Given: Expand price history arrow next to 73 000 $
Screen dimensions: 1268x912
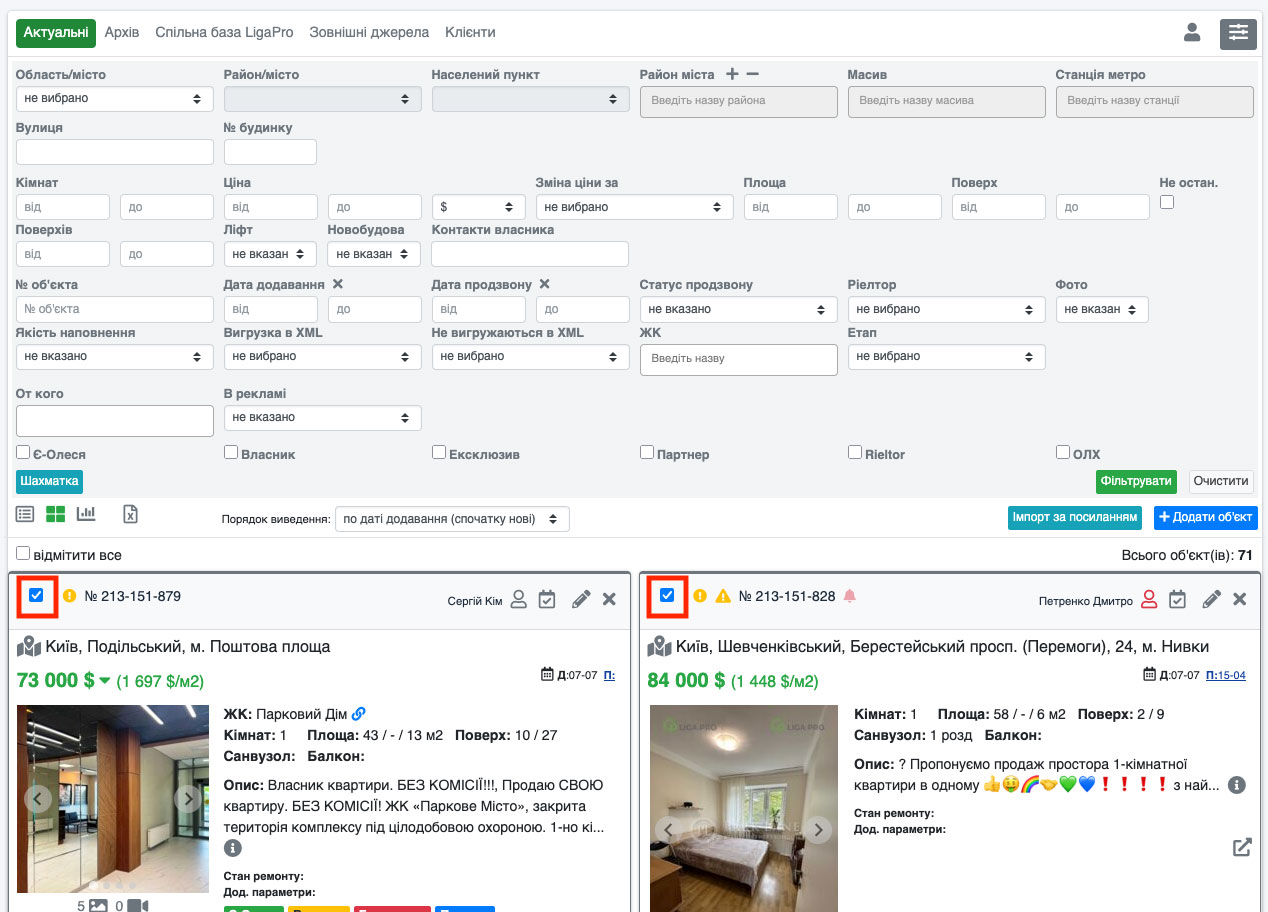Looking at the screenshot, I should coord(105,682).
